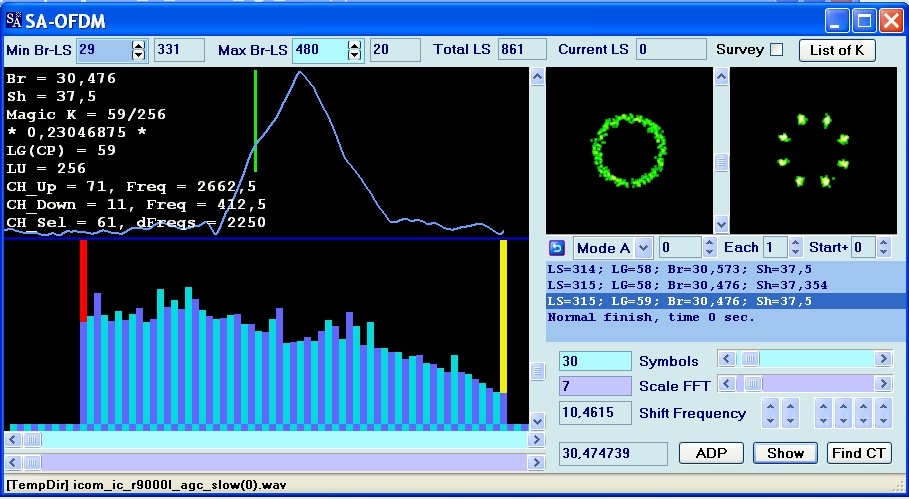
Task: Click the 'Normal finish, time 0 sec.' line
Action: (x=727, y=318)
